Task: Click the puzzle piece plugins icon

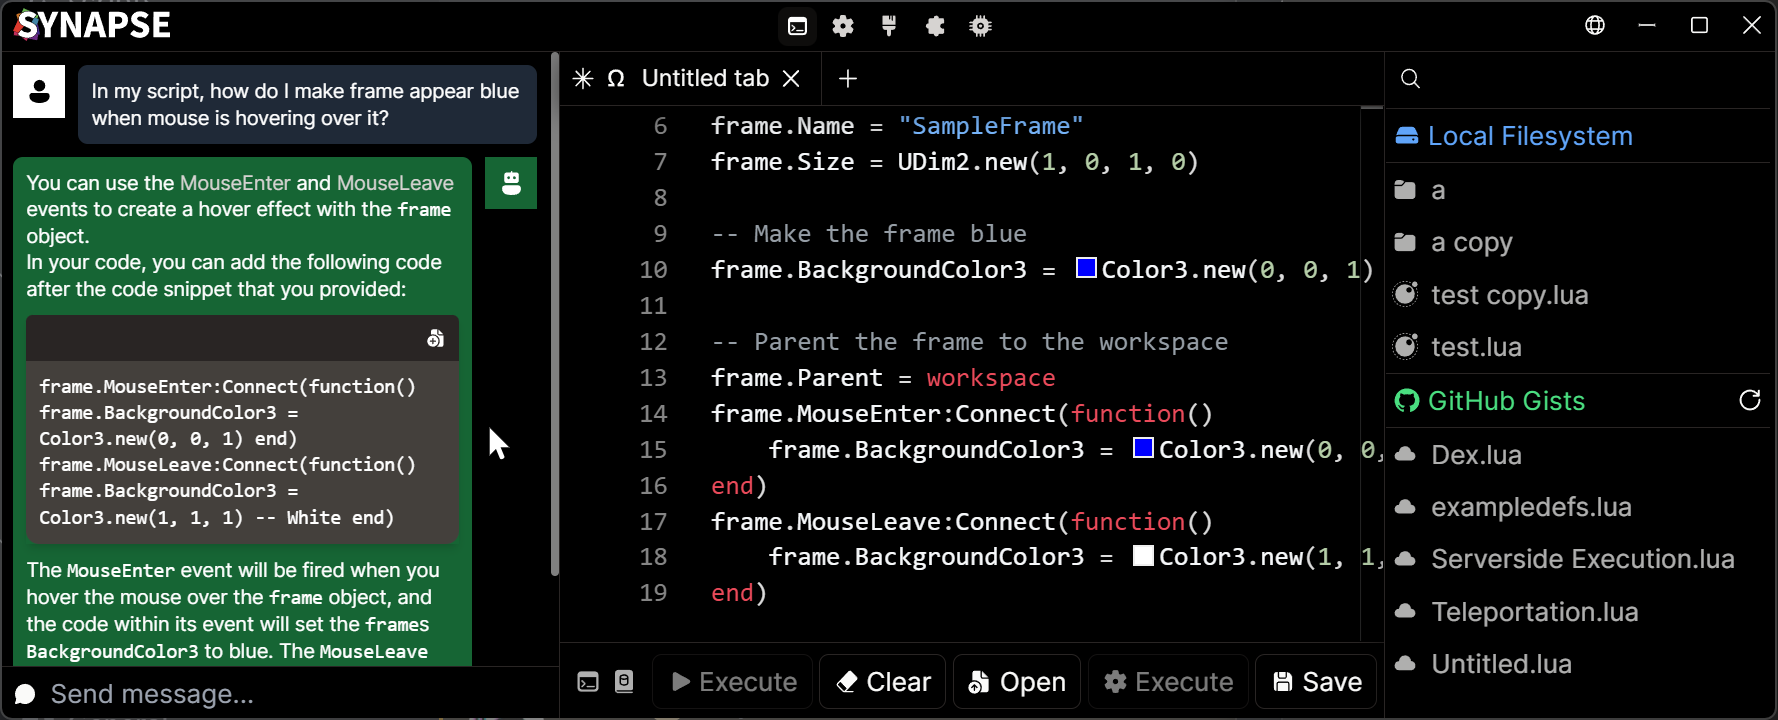Action: point(935,26)
